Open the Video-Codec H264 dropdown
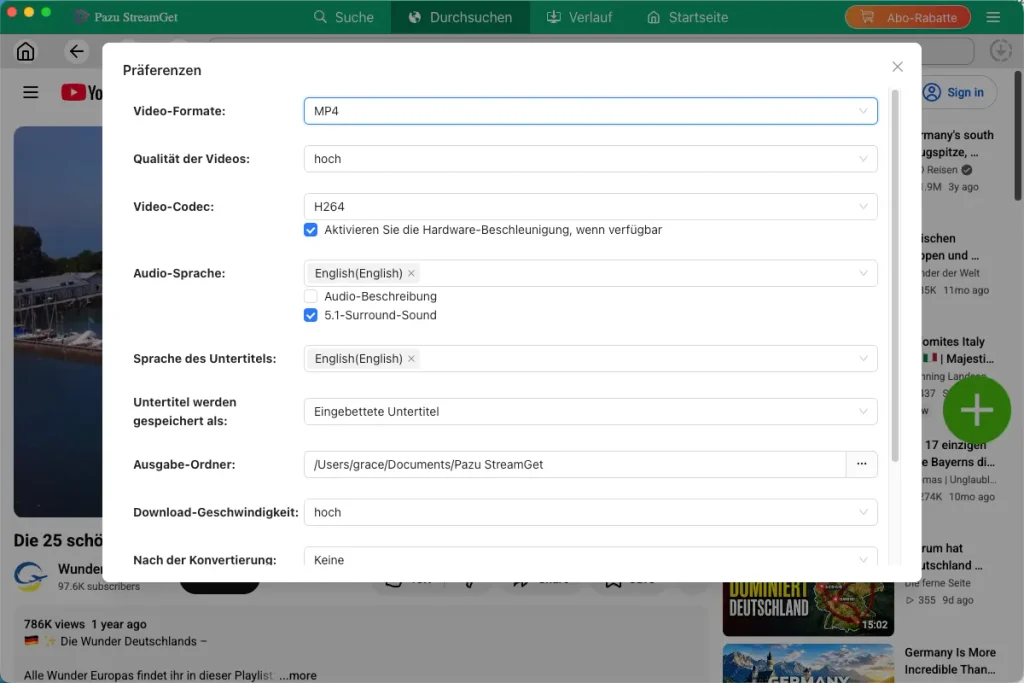Image resolution: width=1024 pixels, height=683 pixels. coord(590,206)
